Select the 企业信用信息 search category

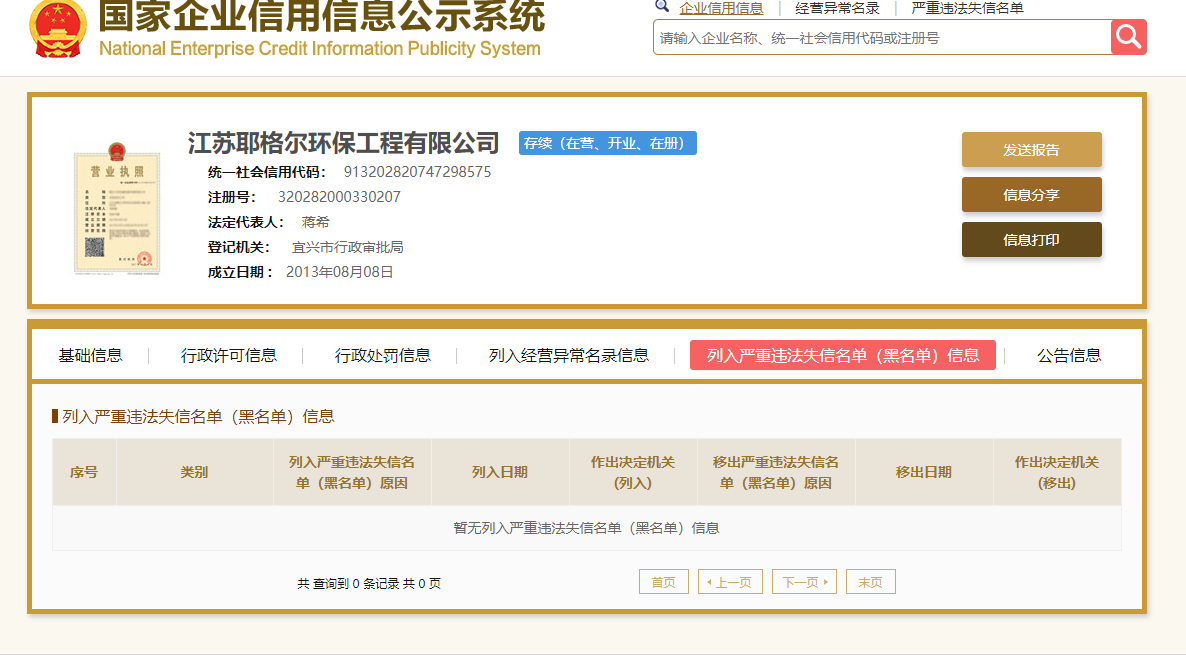click(721, 8)
